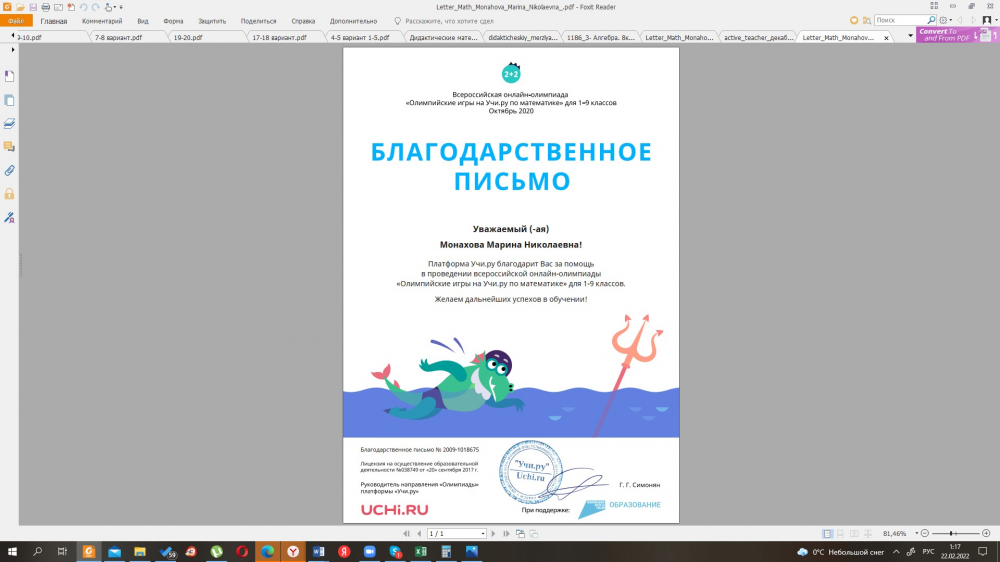Screen dimensions: 1000x562
Task: Click the Print icon in quick toolbar
Action: click(45, 7)
